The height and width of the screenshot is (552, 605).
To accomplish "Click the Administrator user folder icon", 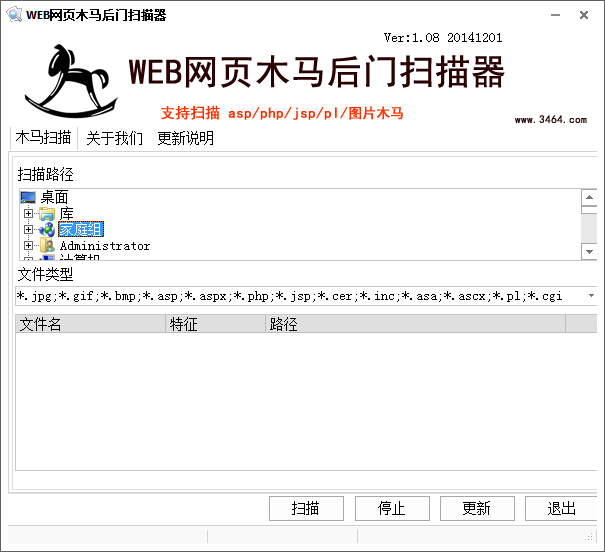I will 47,245.
